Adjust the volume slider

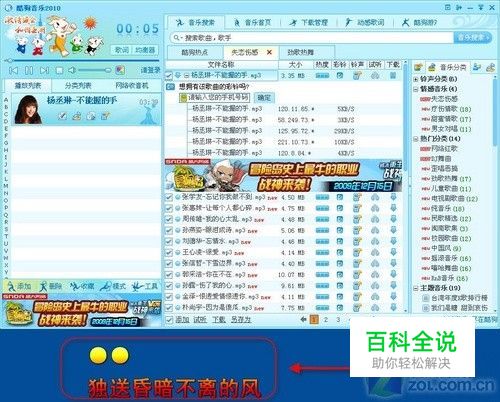94,70
